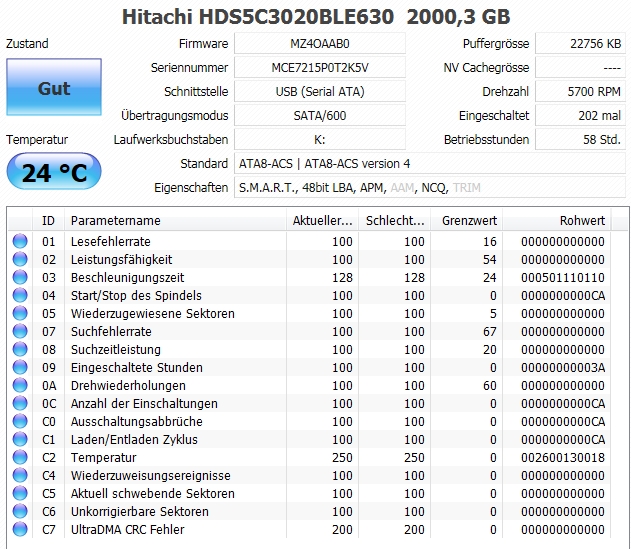Select the Wiederzugewiesene Sektoren parameter name
The image size is (631, 549).
click(x=153, y=314)
